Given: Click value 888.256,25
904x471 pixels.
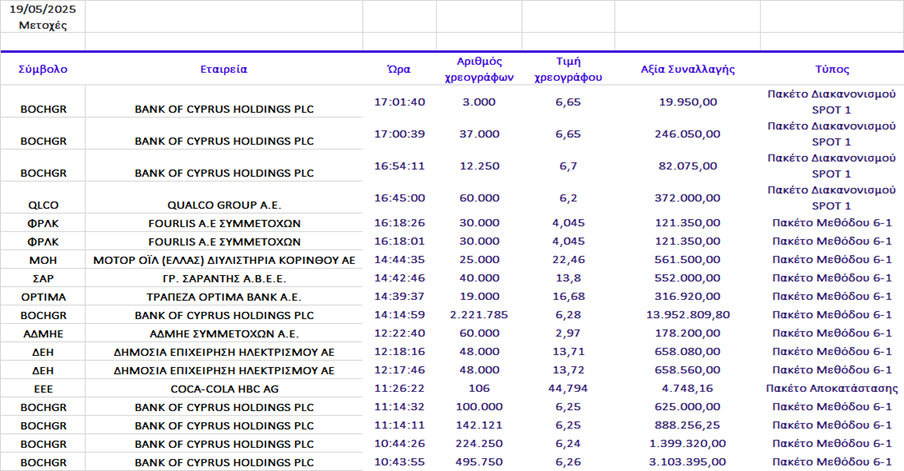Looking at the screenshot, I should [x=688, y=425].
